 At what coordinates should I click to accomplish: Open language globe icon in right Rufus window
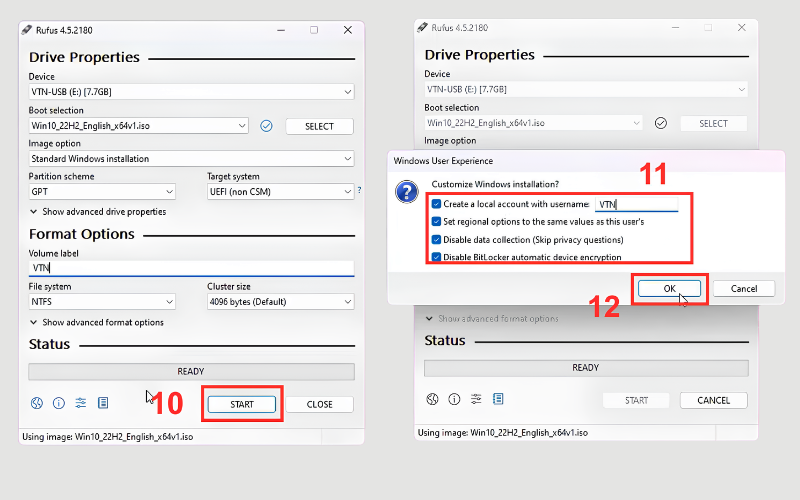[432, 399]
